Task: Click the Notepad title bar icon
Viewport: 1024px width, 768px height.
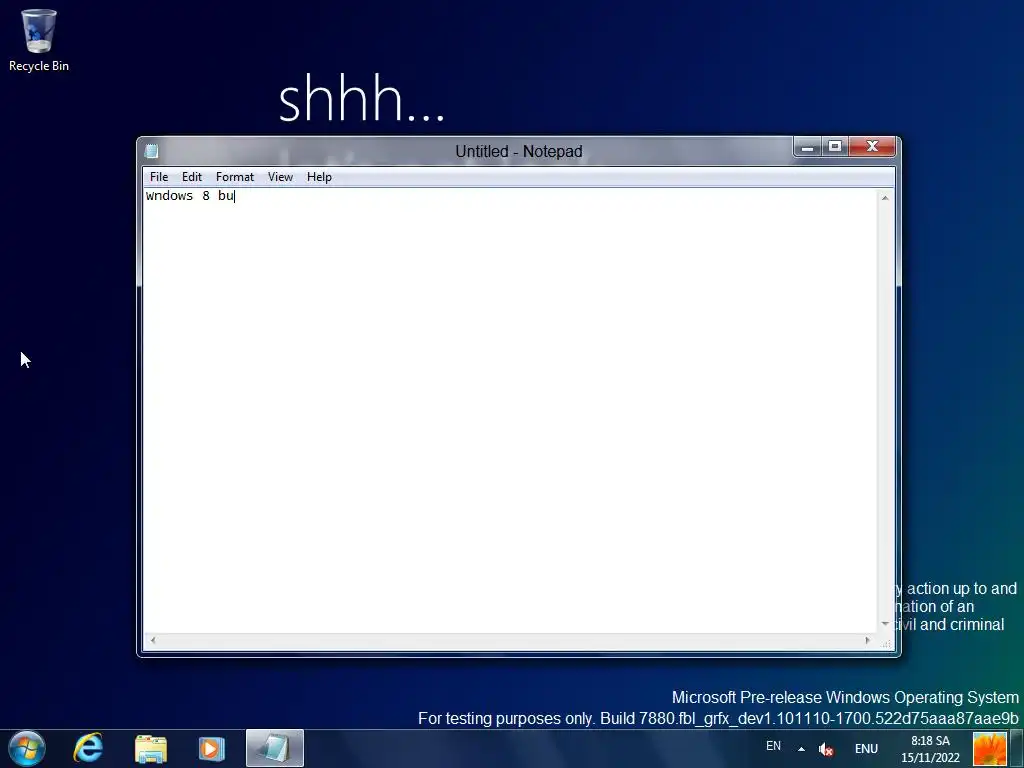Action: 152,151
